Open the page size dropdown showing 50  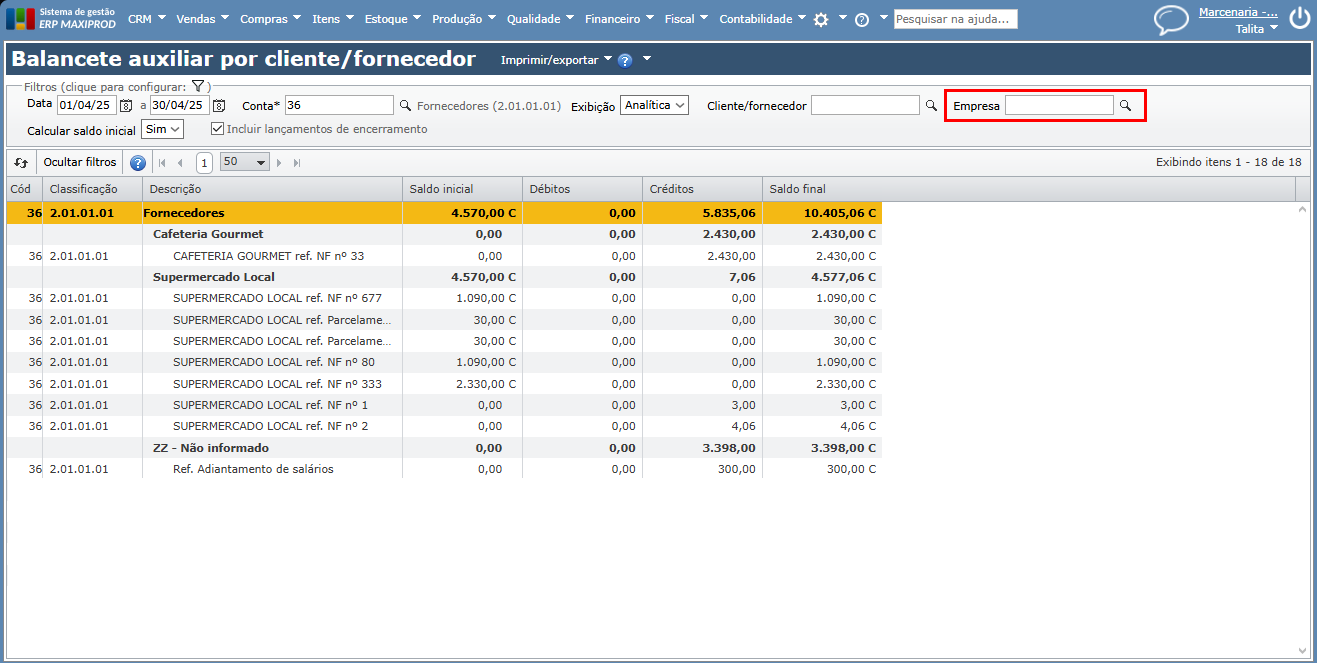point(245,162)
